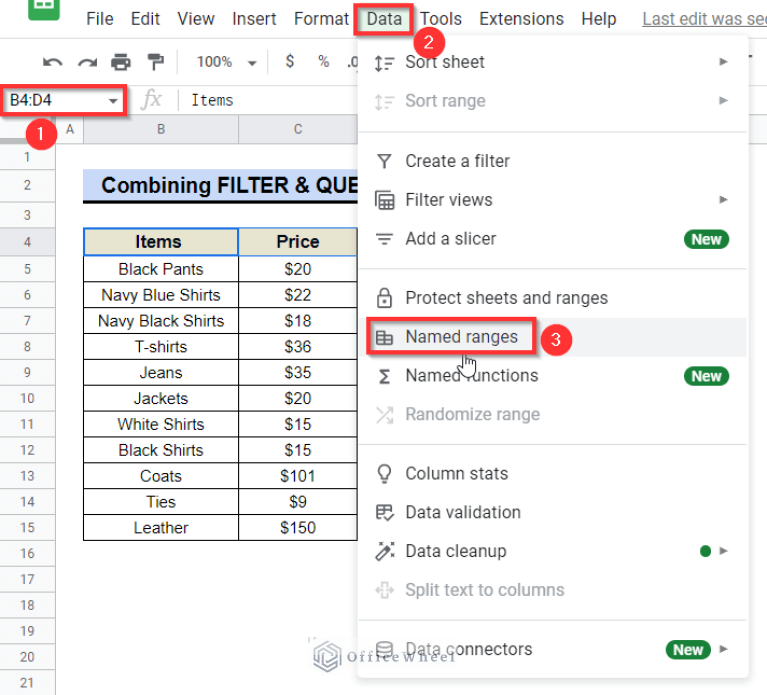Click the funnel icon for Create a filter
767x695 pixels.
click(x=384, y=161)
